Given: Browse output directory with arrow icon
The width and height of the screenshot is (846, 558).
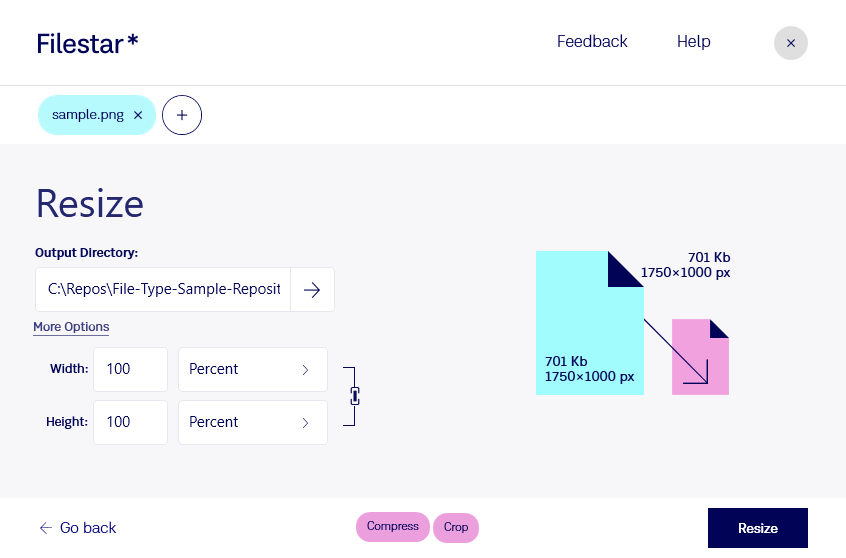Looking at the screenshot, I should (312, 290).
